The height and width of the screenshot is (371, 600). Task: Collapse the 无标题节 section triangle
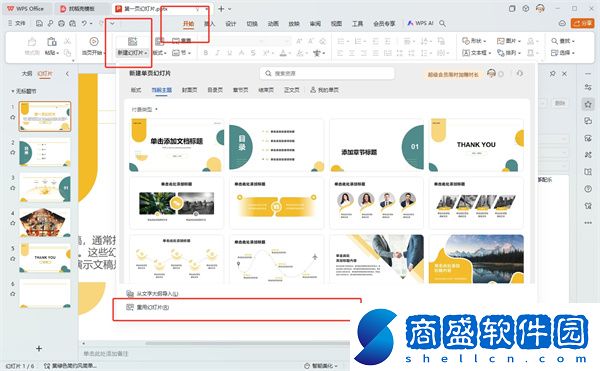13,91
